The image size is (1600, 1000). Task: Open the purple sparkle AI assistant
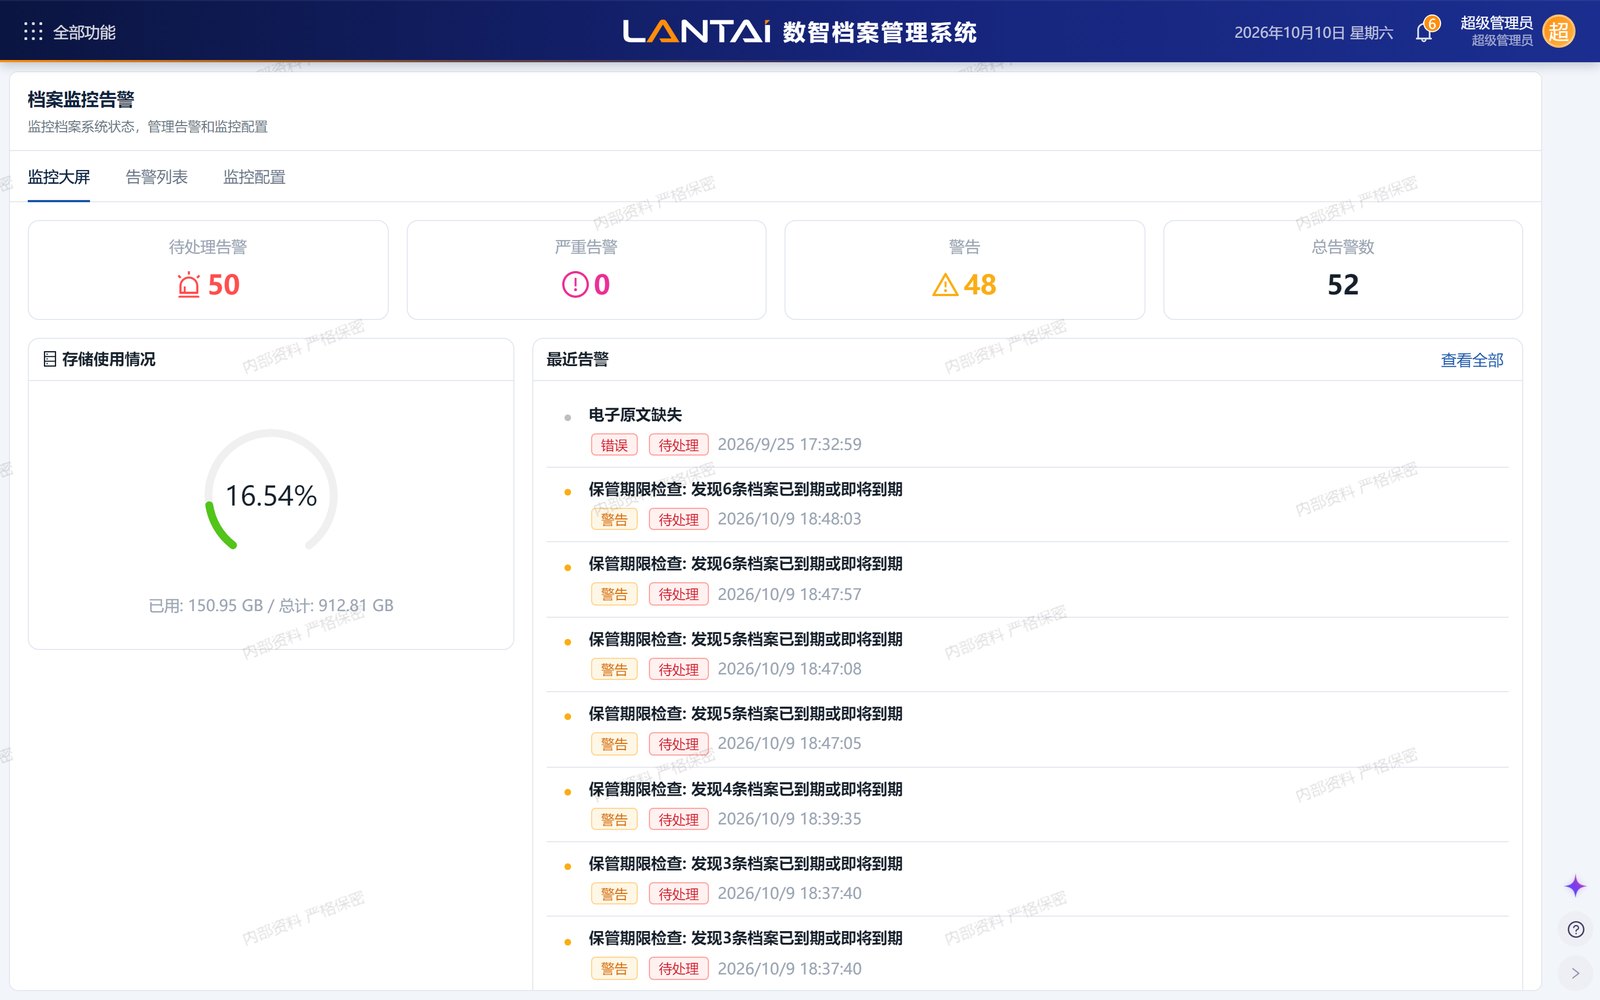tap(1575, 886)
